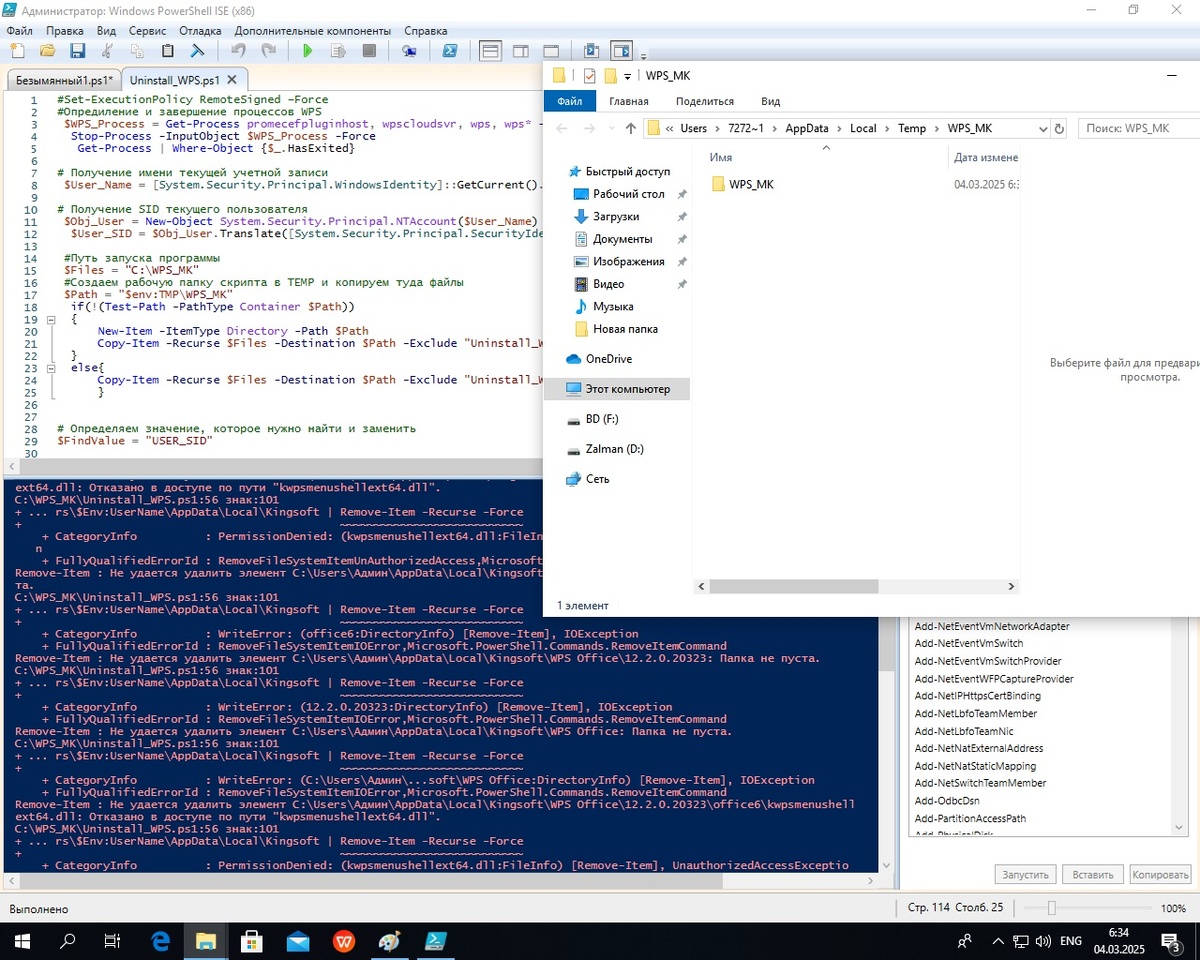Open Explorer recent locations dropdown
1200x960 pixels.
[x=611, y=129]
